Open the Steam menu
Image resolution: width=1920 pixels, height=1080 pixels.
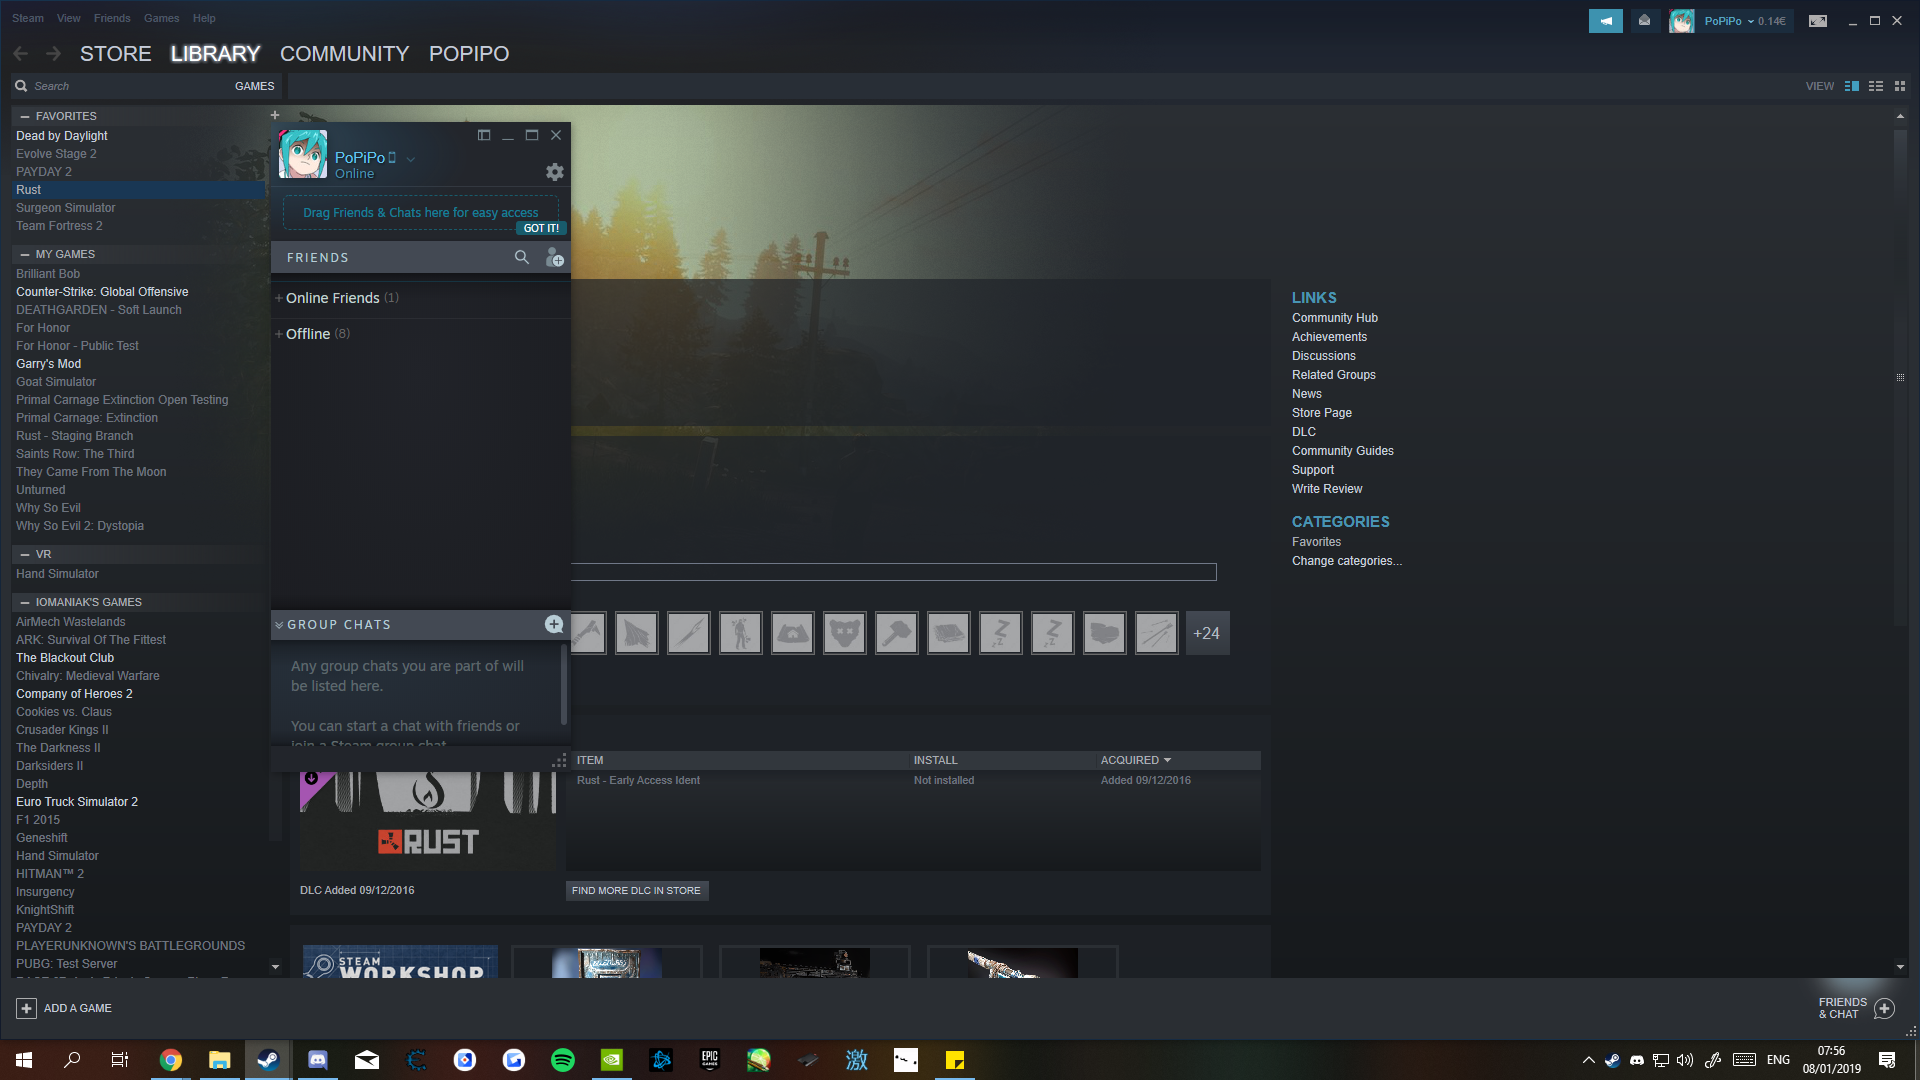click(x=28, y=18)
